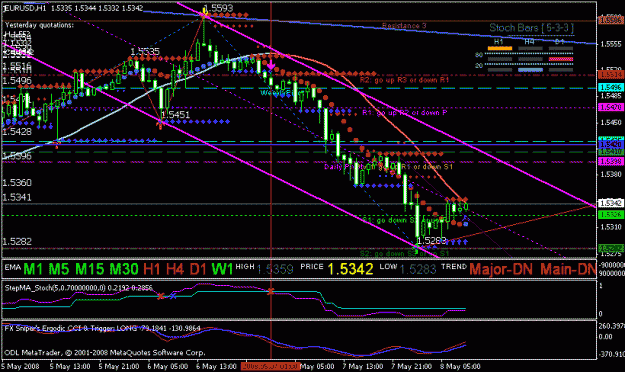The height and width of the screenshot is (372, 625).
Task: Click the green M15 timeframe in the EMA bar
Action: [90, 269]
